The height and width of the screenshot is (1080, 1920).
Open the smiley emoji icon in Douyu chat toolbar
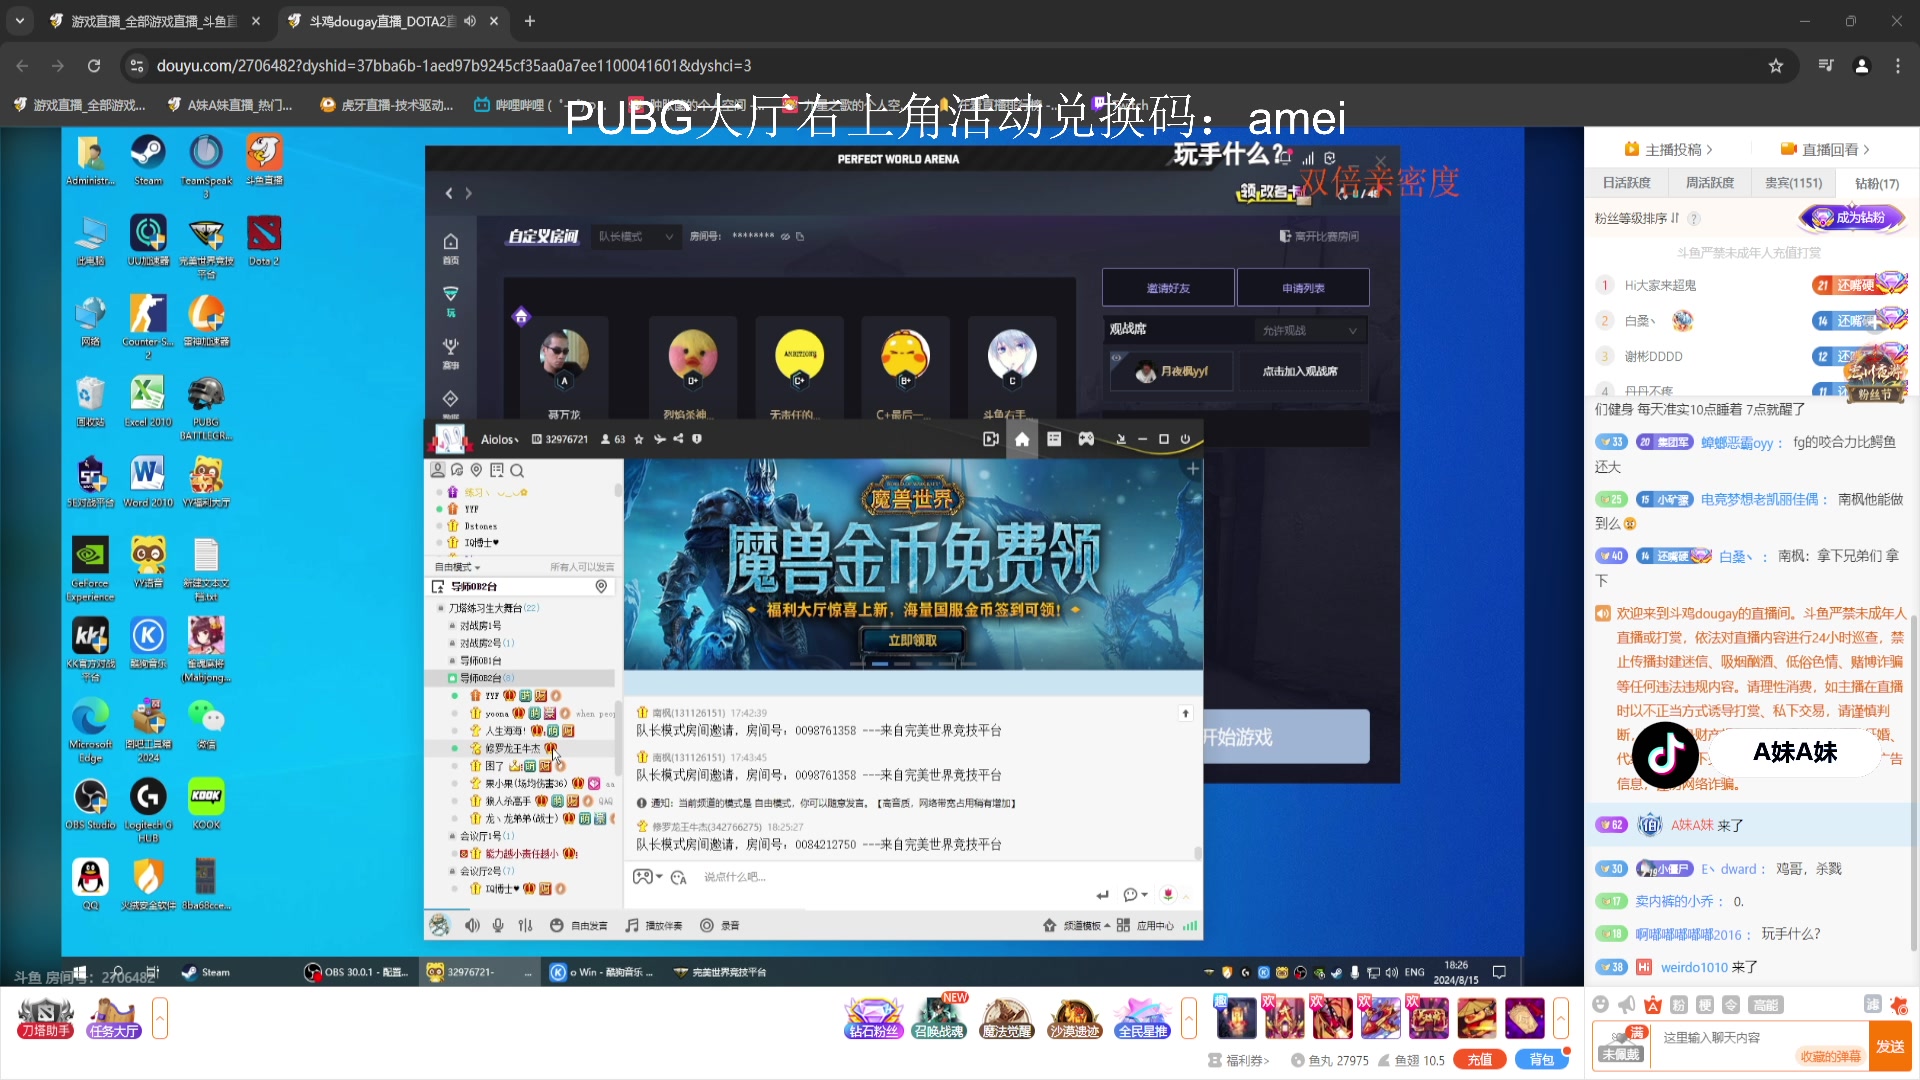click(x=1601, y=1005)
